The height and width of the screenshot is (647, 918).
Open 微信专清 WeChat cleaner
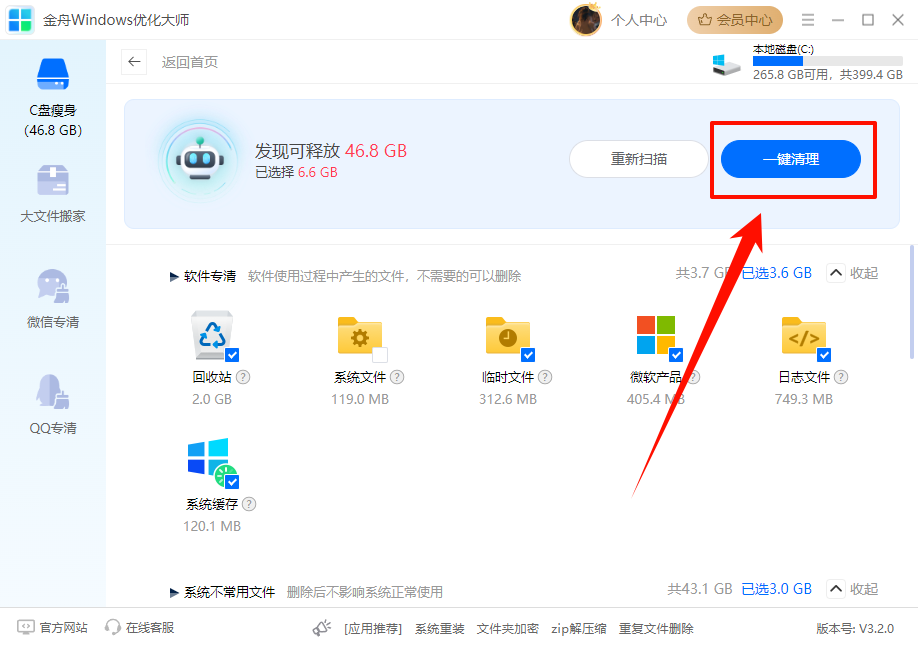pos(53,299)
